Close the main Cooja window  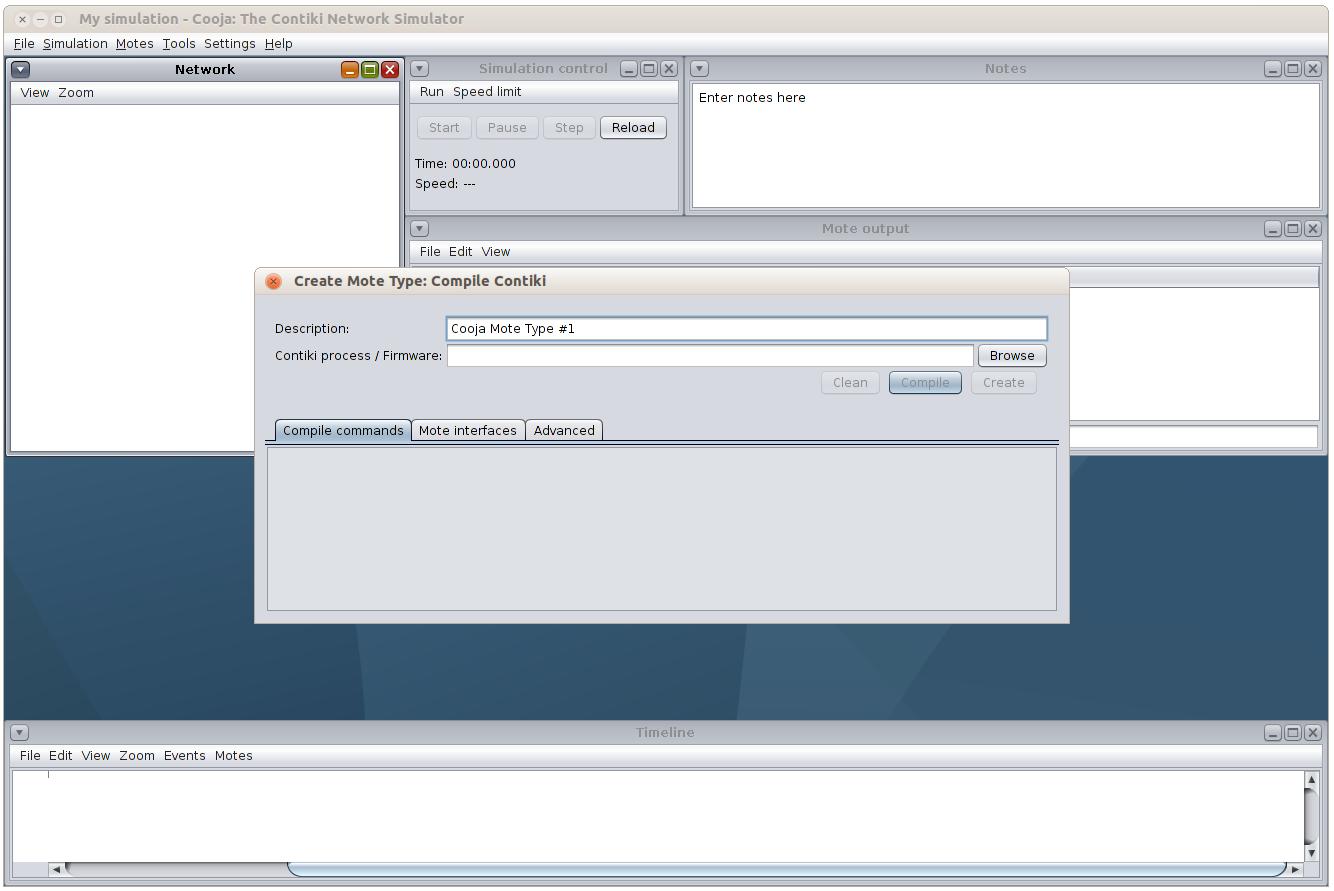(x=23, y=19)
